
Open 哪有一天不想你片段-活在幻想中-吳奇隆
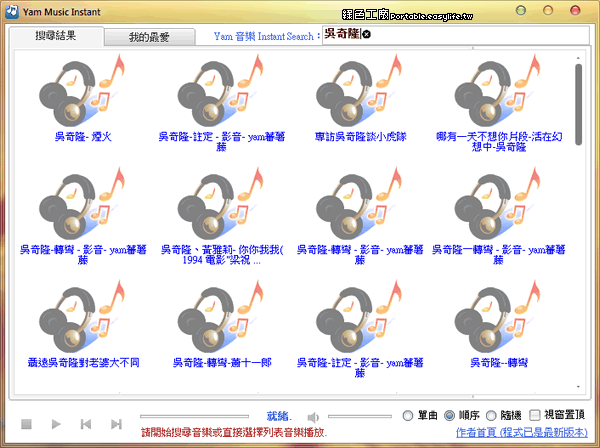point(499,142)
